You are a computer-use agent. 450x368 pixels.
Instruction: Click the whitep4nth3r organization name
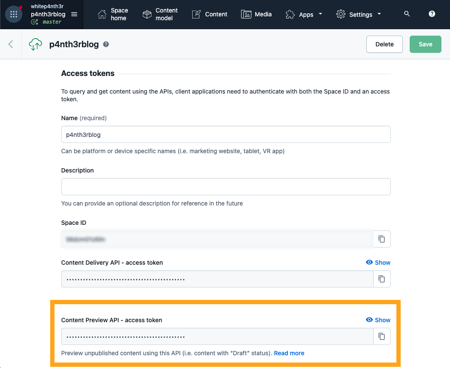(x=47, y=6)
